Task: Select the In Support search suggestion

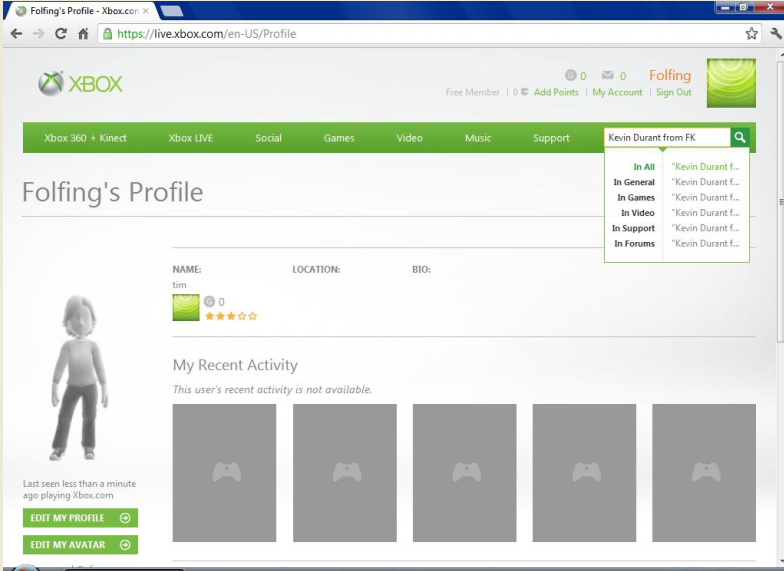Action: [676, 228]
